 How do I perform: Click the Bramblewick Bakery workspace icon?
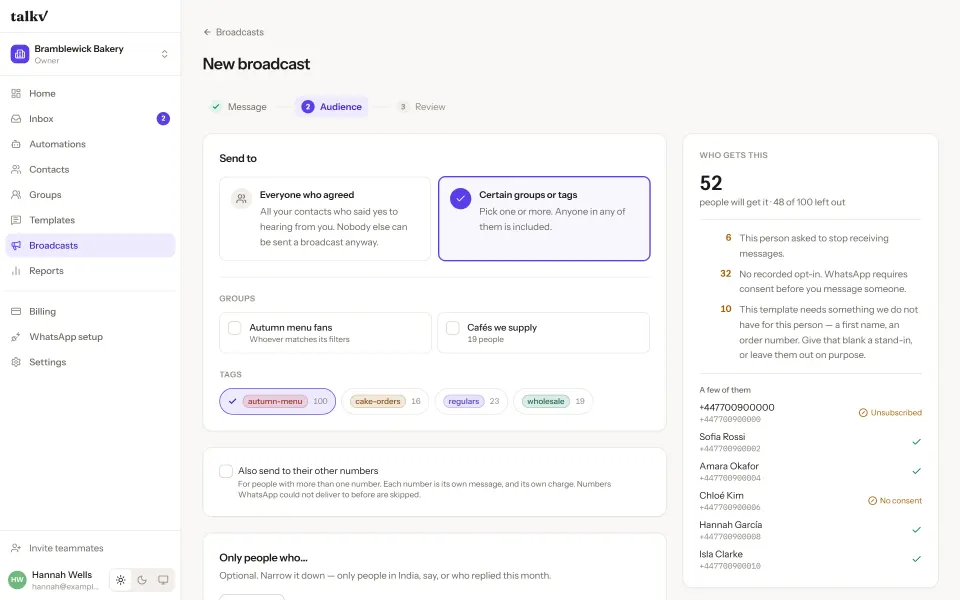point(20,54)
